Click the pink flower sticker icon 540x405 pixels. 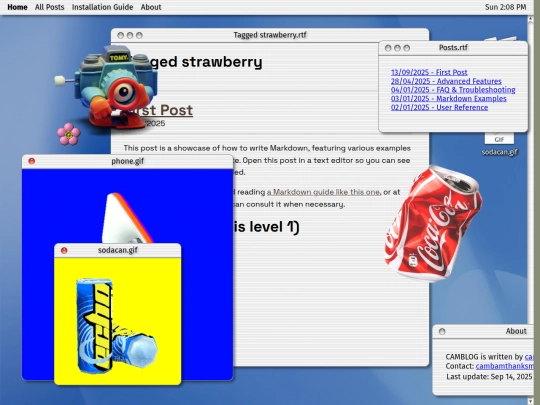tap(69, 134)
